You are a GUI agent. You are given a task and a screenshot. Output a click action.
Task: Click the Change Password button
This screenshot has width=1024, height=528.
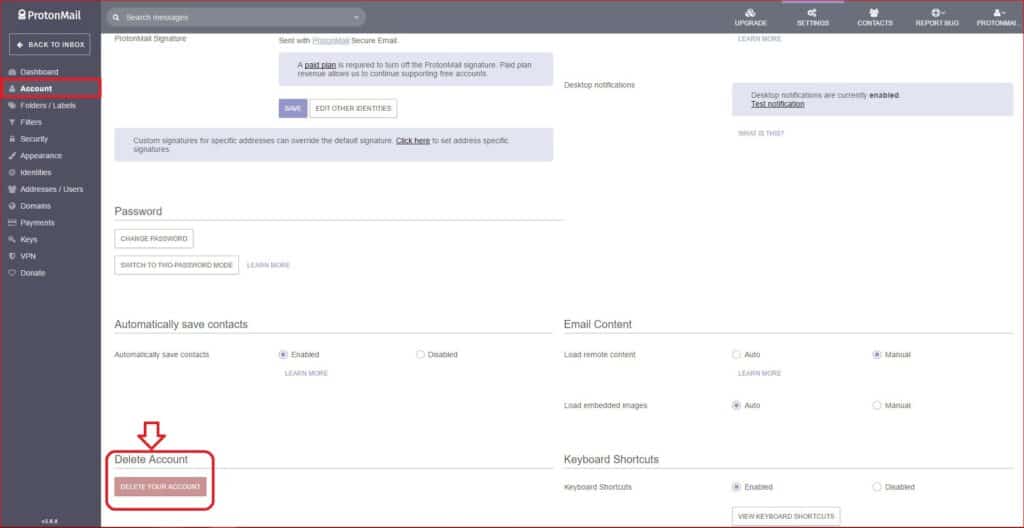coord(154,239)
